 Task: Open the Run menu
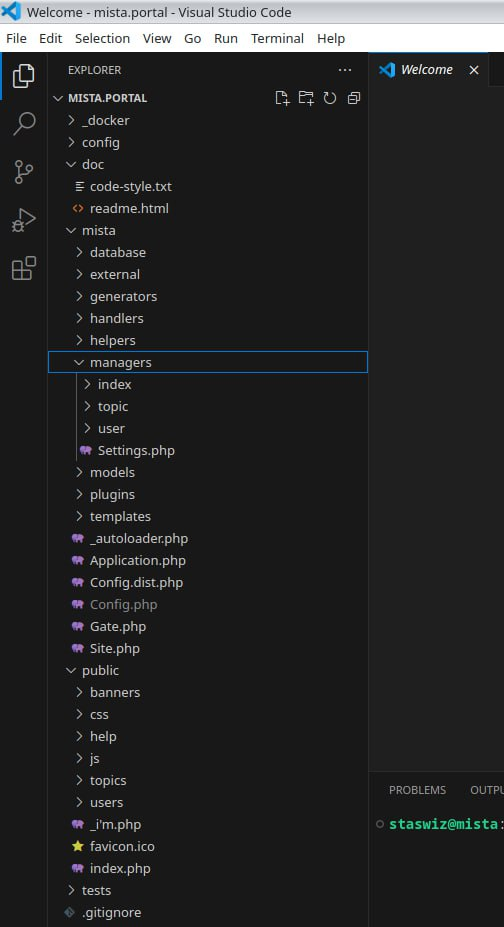[226, 38]
